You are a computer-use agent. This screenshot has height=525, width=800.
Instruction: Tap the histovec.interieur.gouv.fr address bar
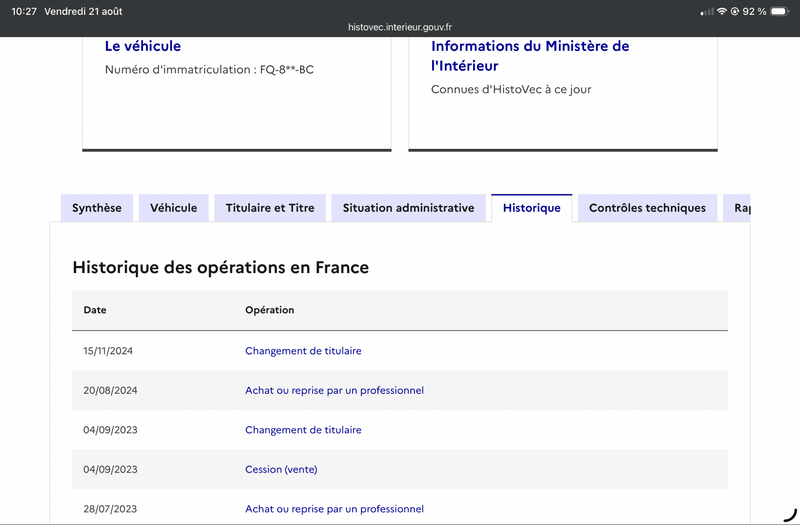tap(400, 27)
